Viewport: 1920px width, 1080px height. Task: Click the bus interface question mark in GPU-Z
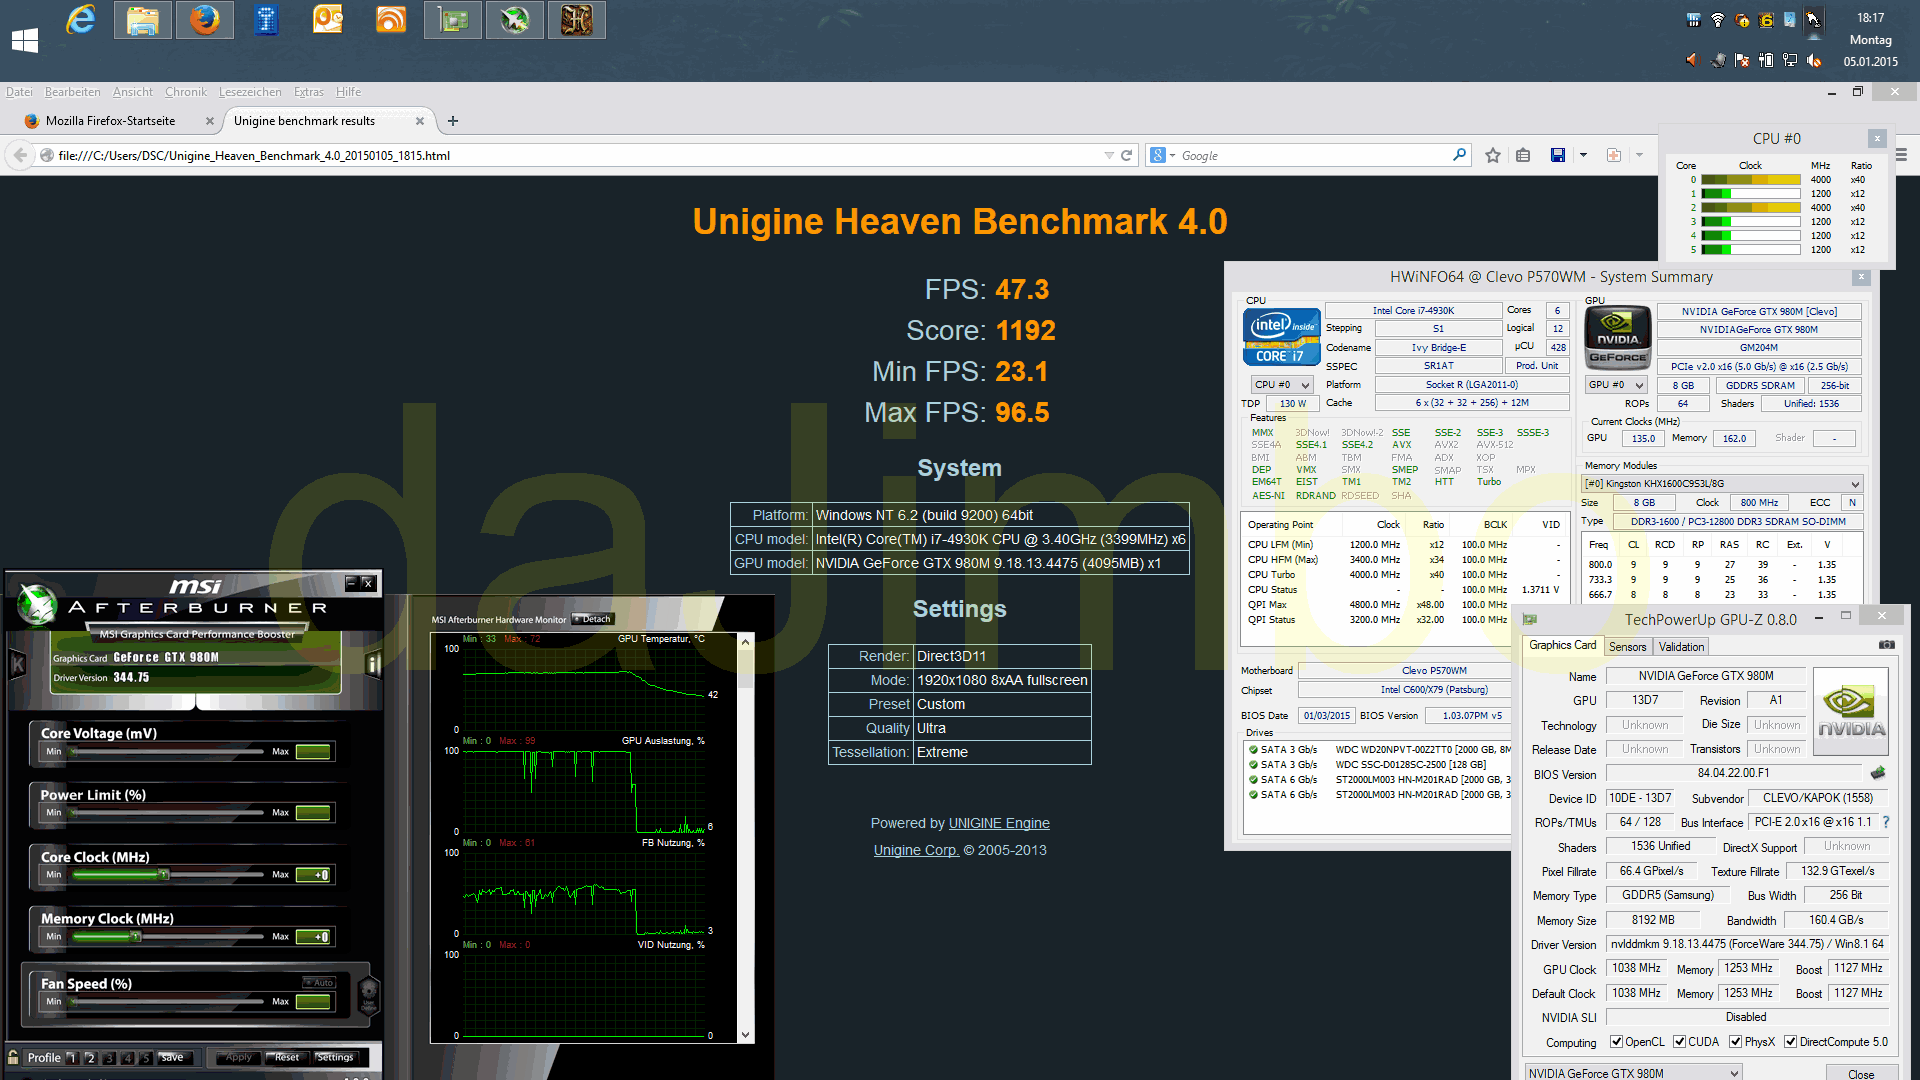click(1886, 822)
